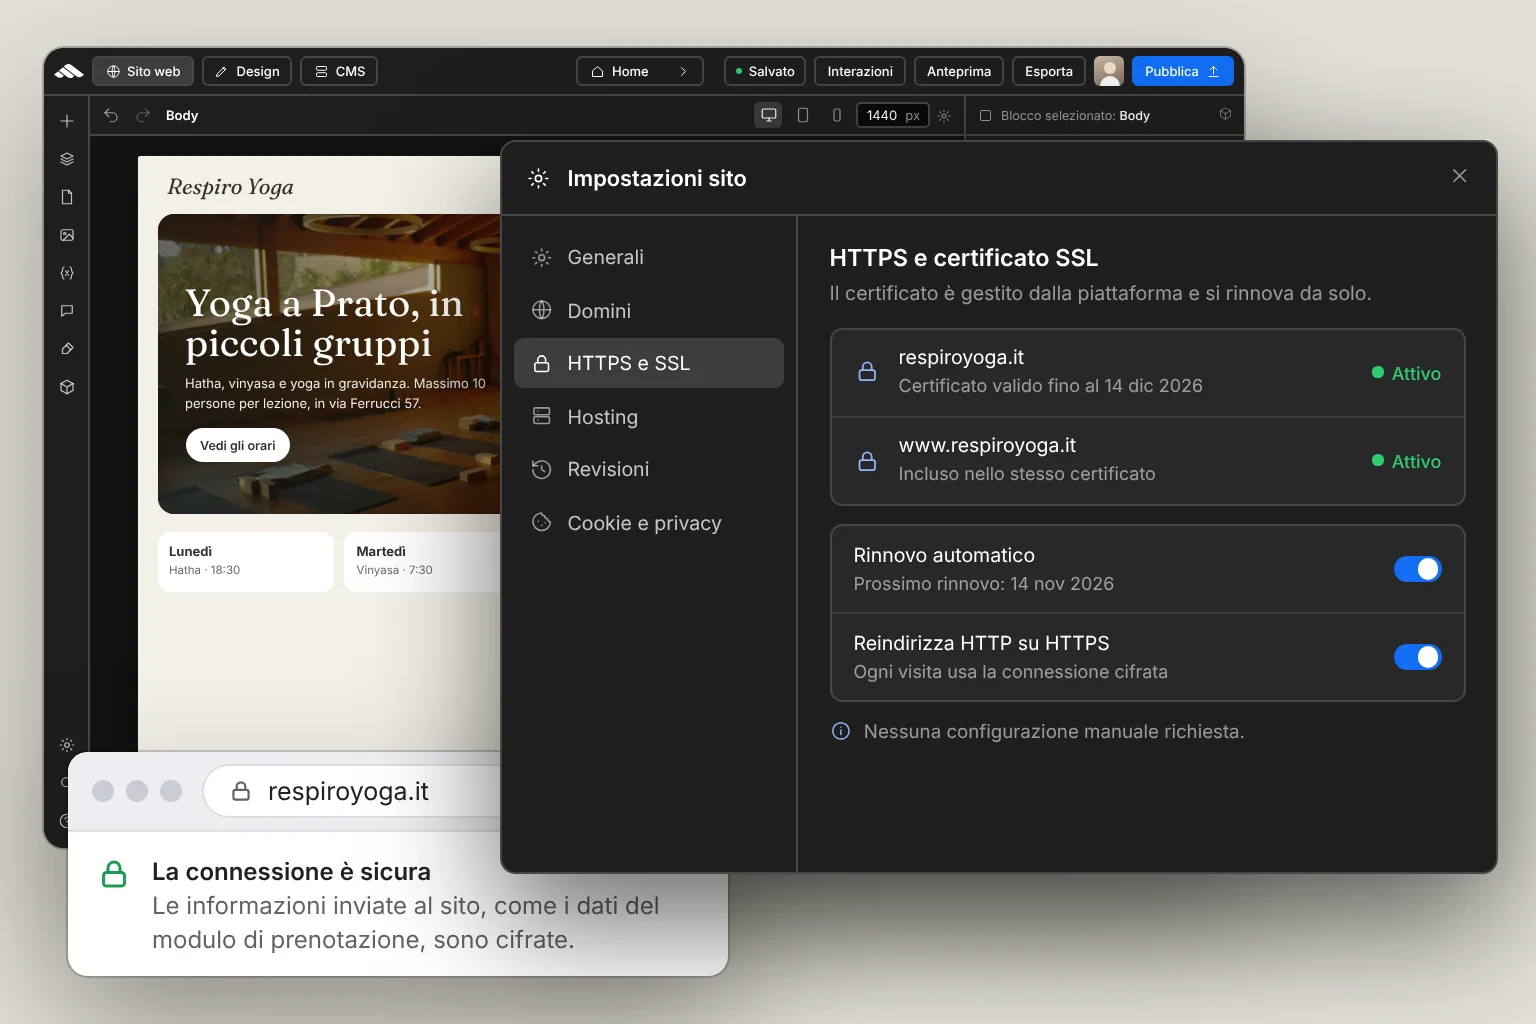
Task: Click the editor logo in top-left corner
Action: [x=69, y=71]
